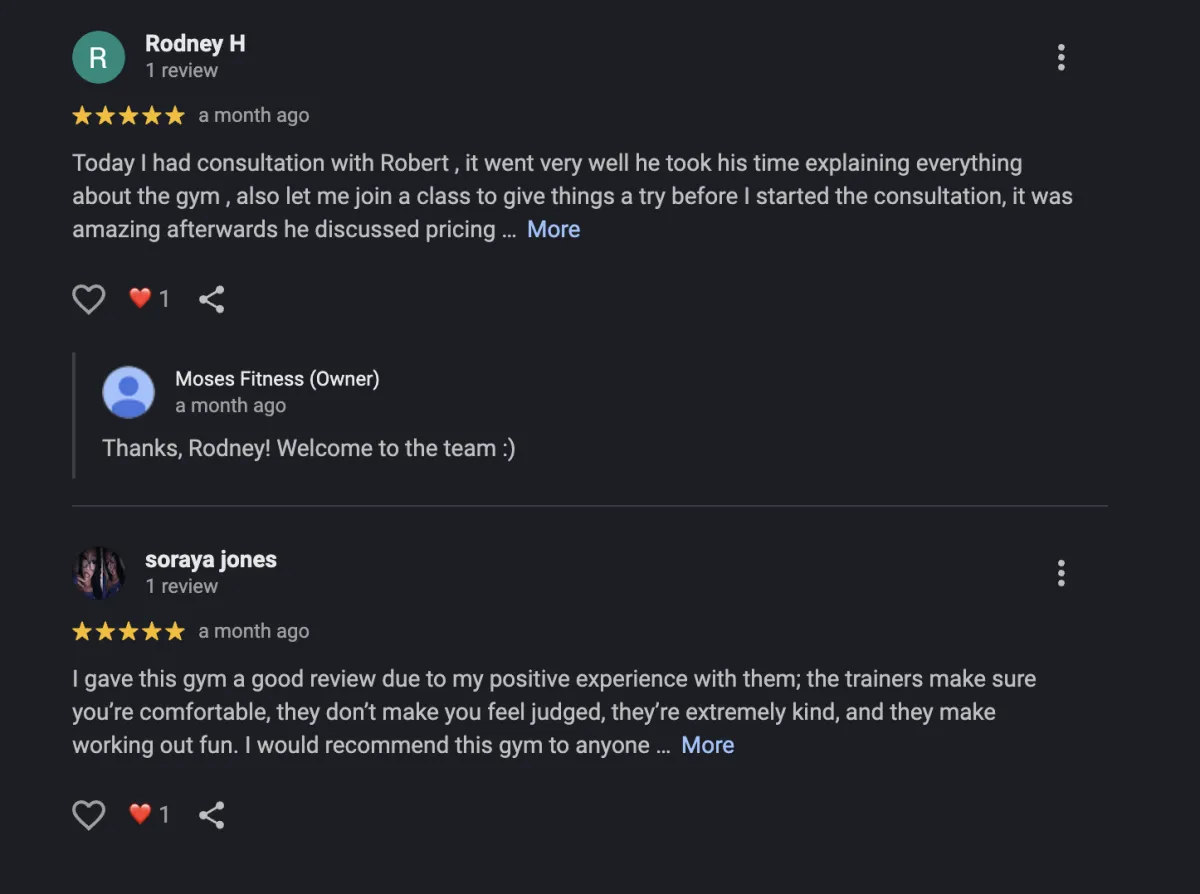Click Rodney H's green avatar
Image resolution: width=1200 pixels, height=894 pixels.
[98, 58]
